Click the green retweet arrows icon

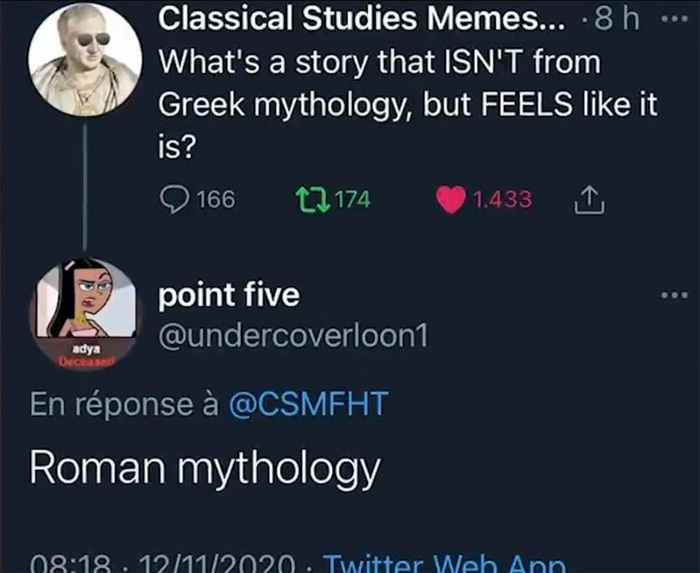(313, 199)
